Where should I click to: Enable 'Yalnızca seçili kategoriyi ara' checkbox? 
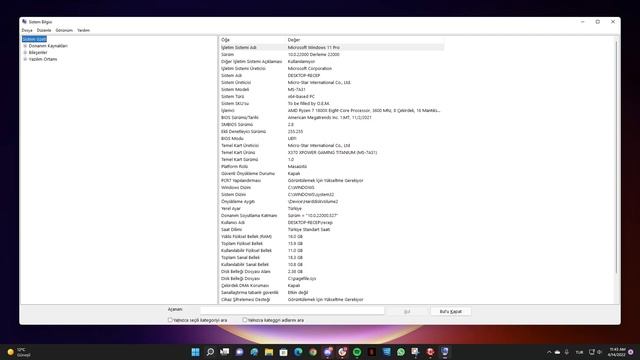(170, 320)
